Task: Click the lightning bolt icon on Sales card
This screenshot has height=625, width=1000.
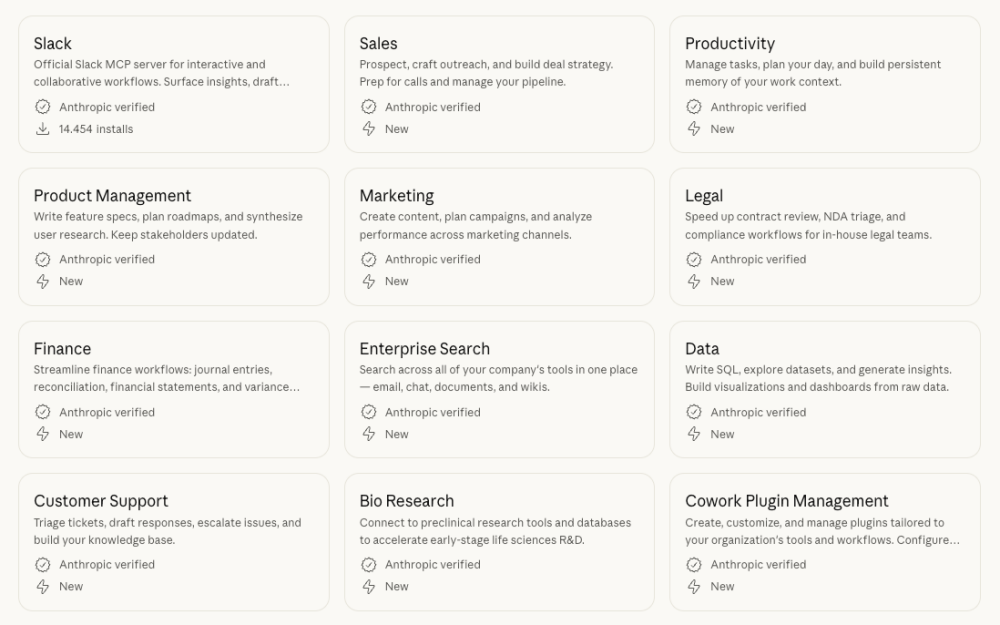Action: click(369, 129)
